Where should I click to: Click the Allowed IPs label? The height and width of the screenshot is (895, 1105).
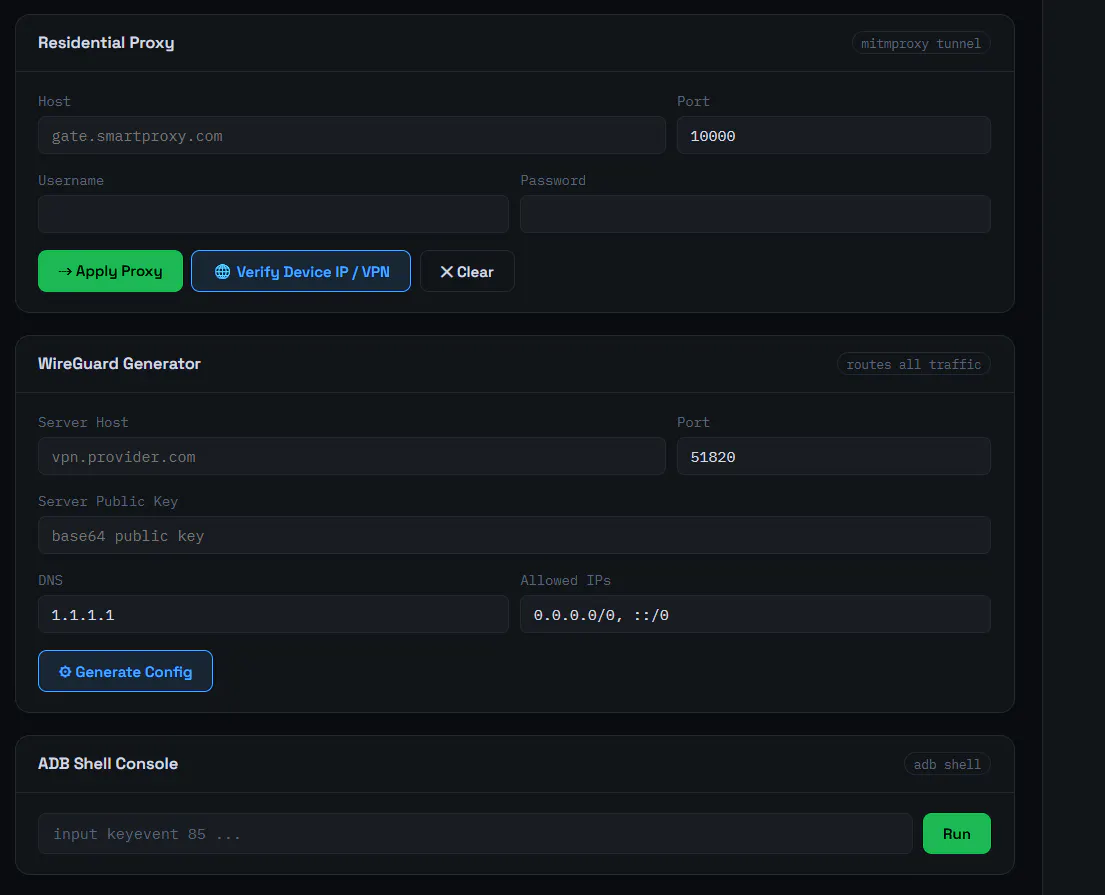[x=565, y=580]
